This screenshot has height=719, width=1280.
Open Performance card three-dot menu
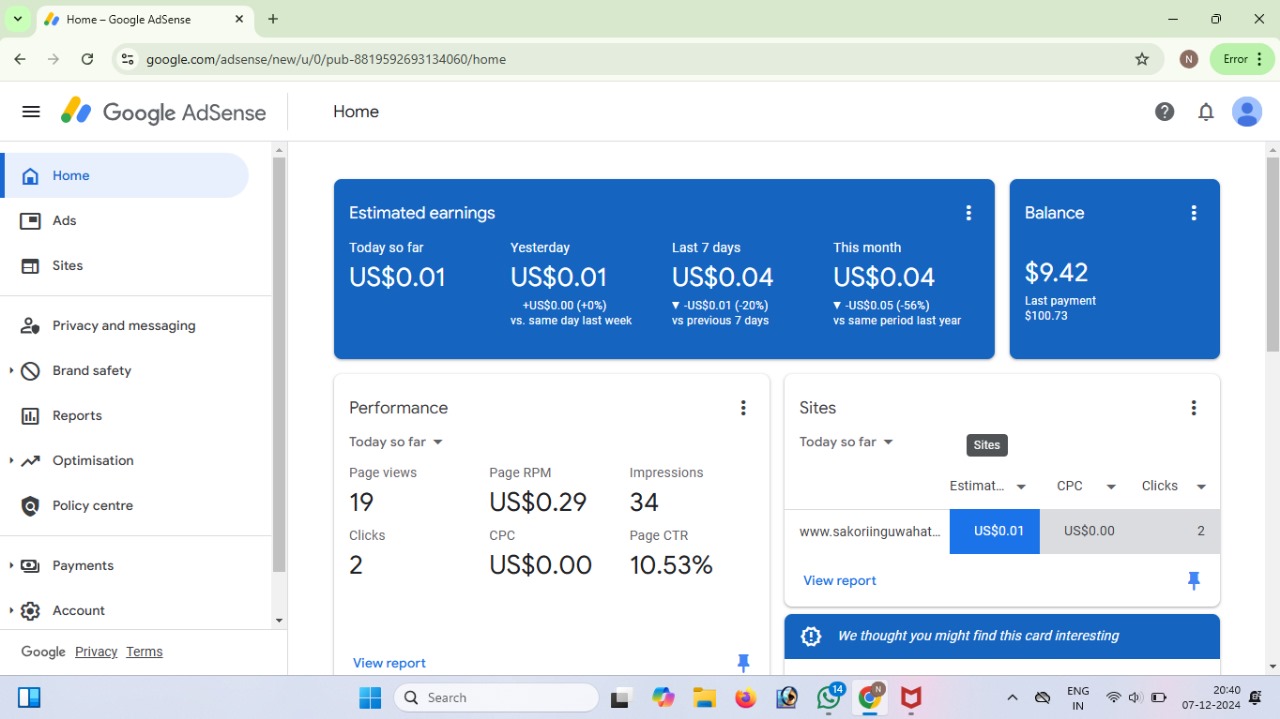tap(743, 408)
